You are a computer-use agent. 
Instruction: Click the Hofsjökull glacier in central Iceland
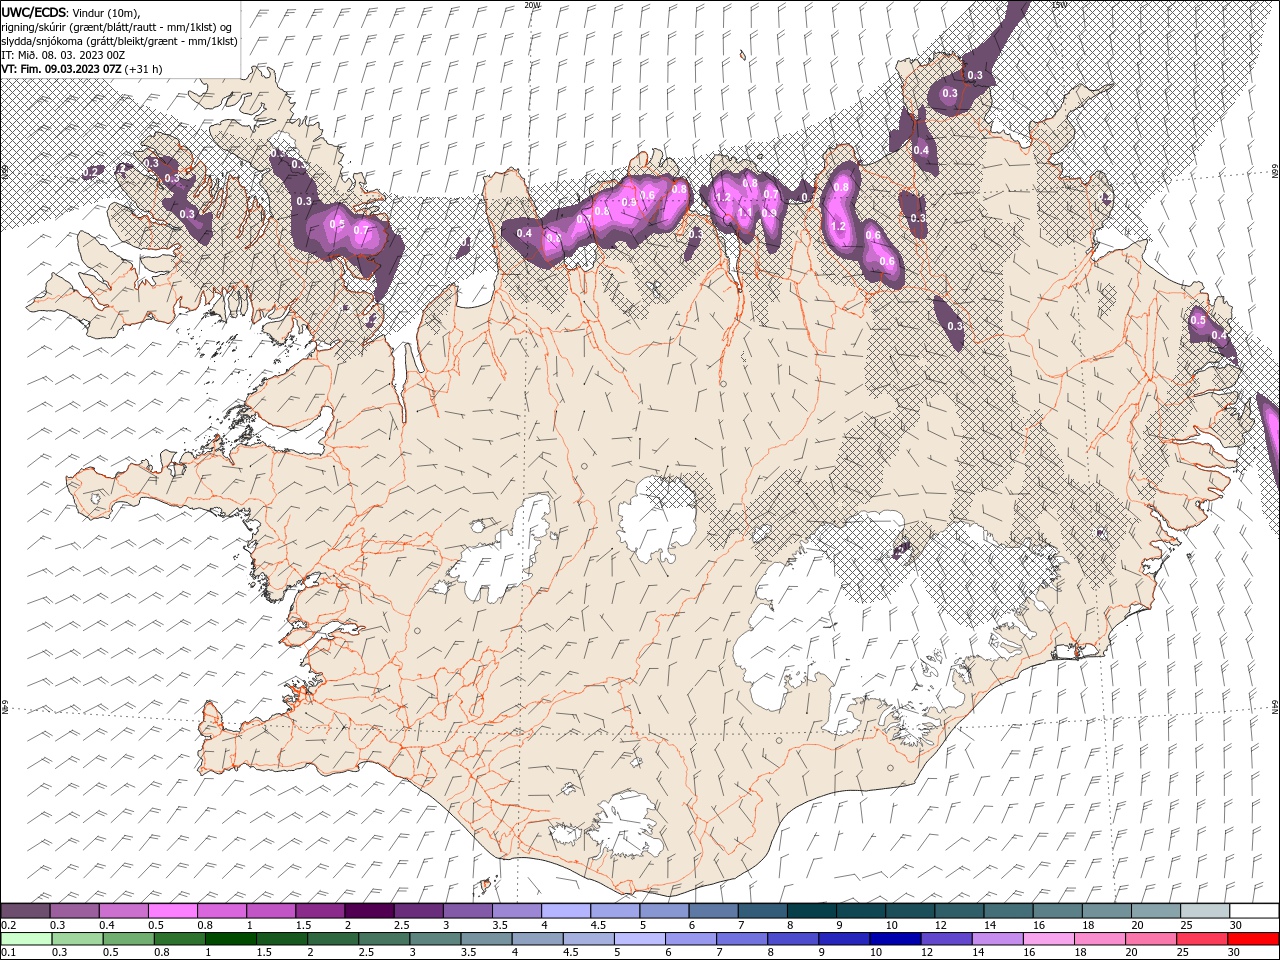tap(657, 519)
